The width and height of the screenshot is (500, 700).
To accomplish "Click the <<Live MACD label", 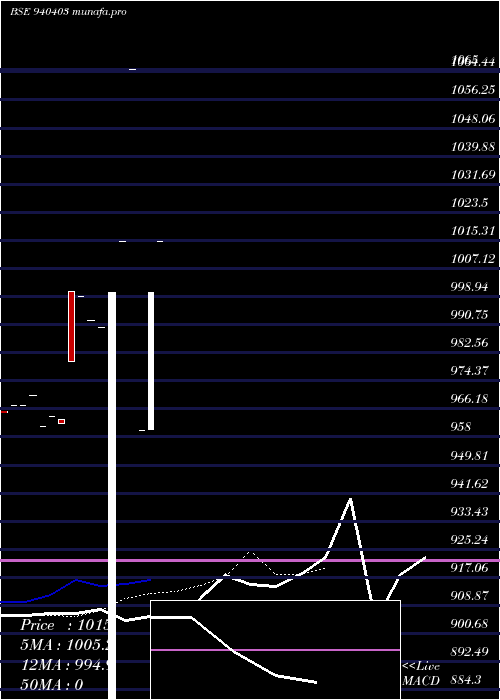I will (421, 674).
